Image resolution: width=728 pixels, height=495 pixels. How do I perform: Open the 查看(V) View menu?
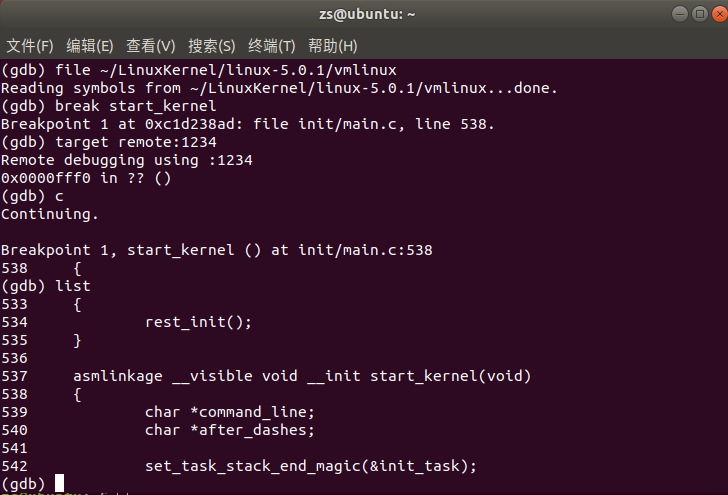(150, 46)
